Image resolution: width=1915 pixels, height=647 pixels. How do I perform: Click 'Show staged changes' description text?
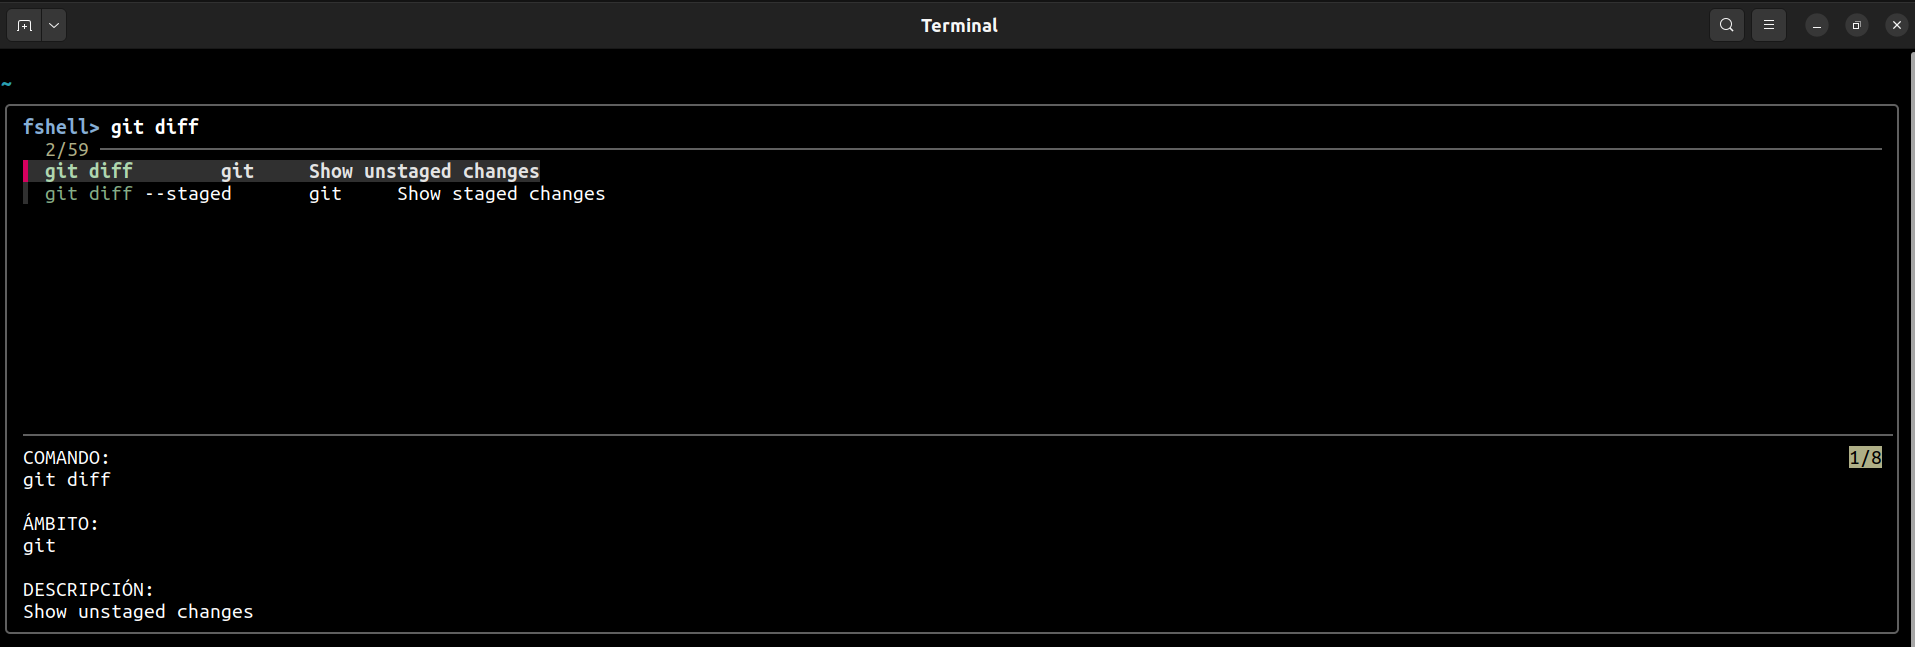point(501,194)
